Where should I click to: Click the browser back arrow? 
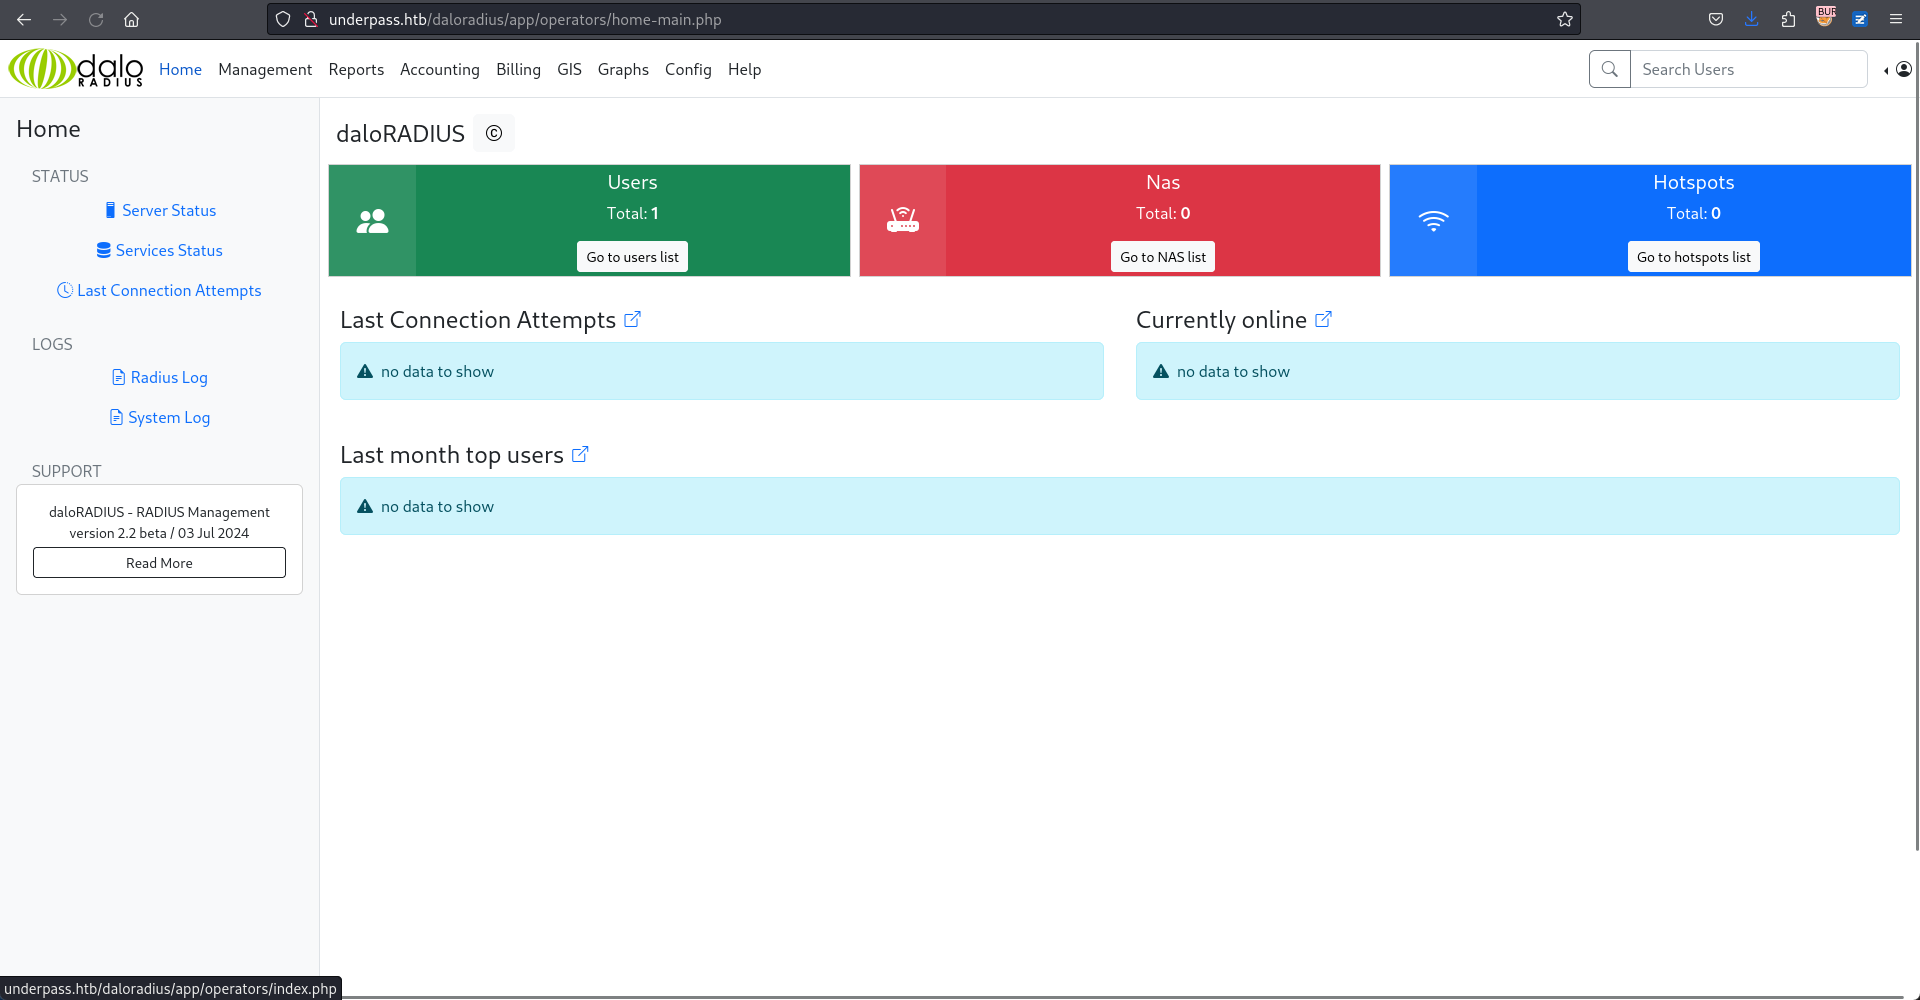24,19
